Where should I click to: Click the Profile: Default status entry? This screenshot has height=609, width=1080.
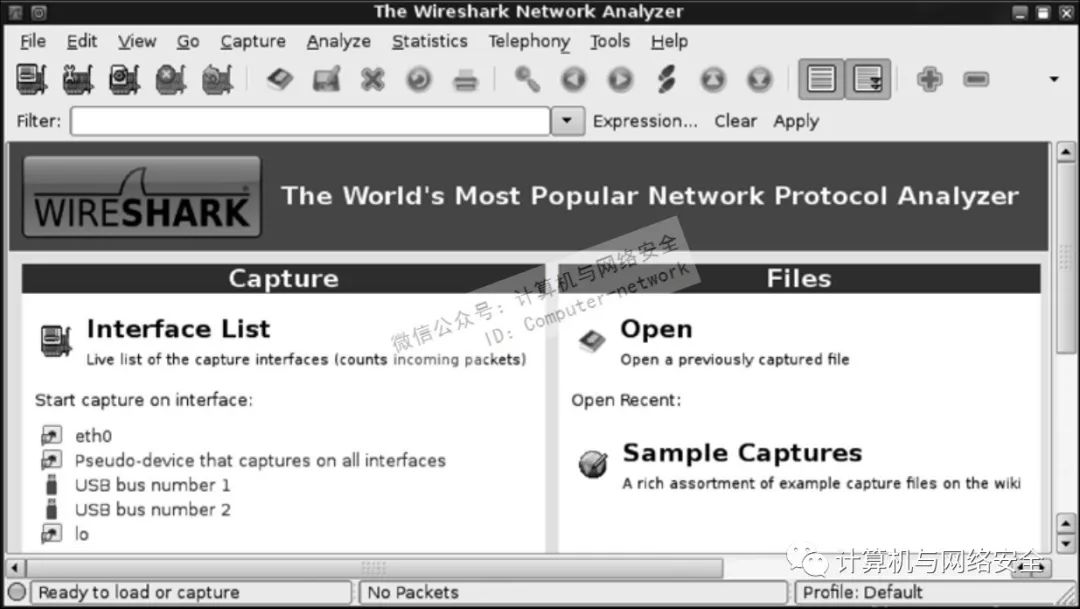click(862, 592)
